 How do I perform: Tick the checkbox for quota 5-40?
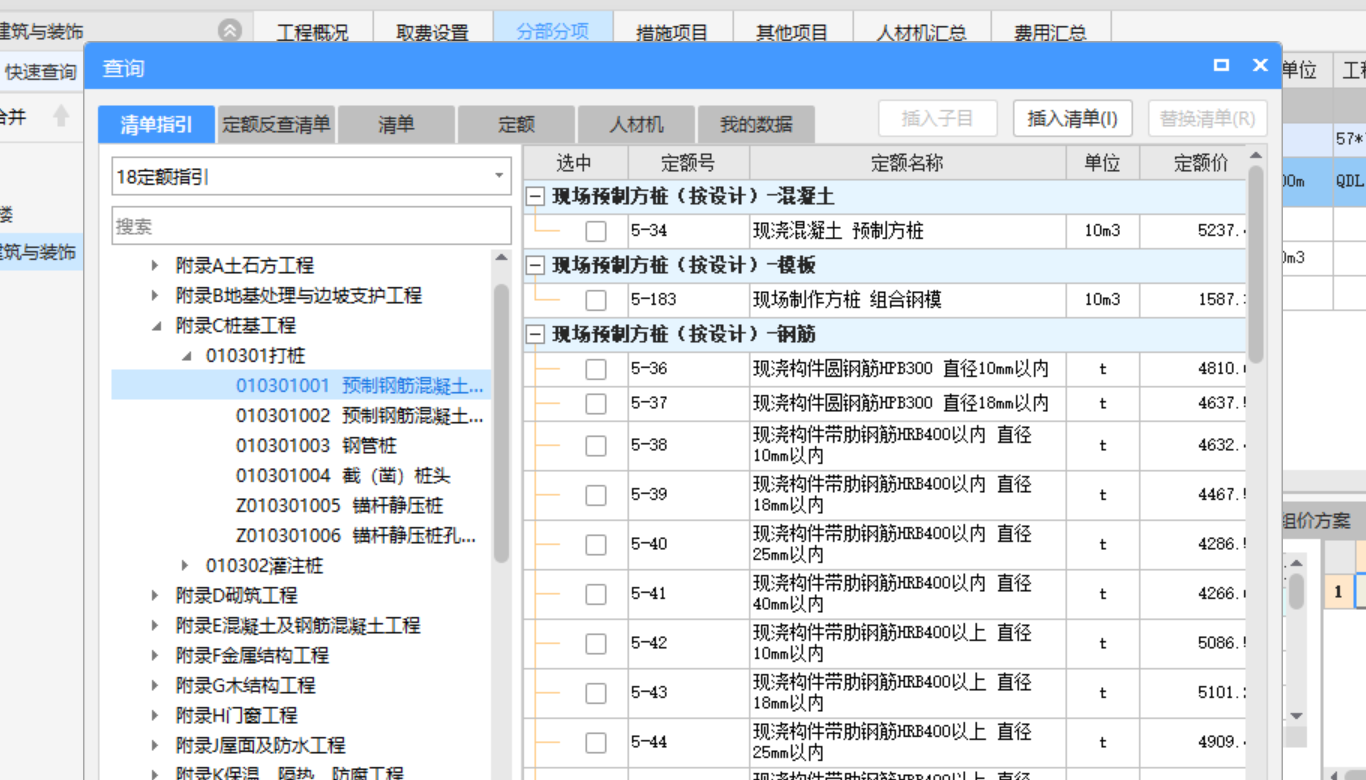coord(596,544)
